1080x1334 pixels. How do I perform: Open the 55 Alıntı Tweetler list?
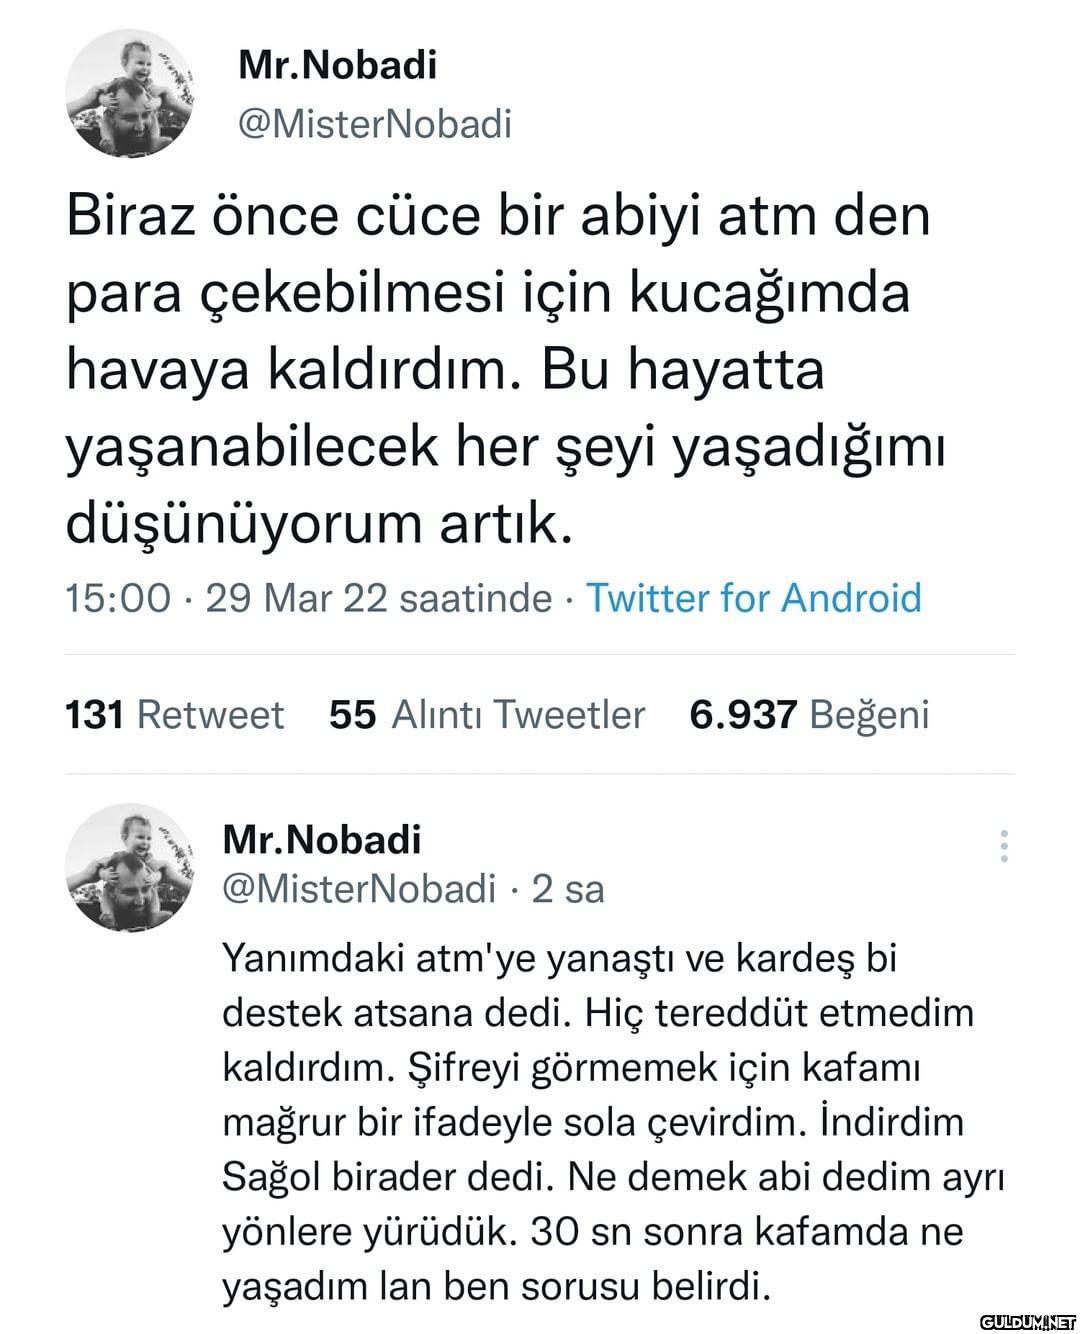[486, 715]
